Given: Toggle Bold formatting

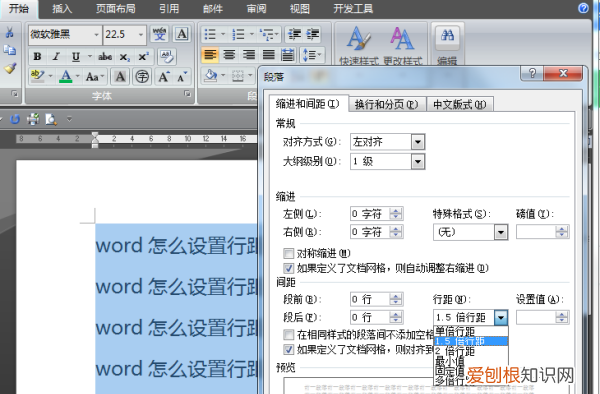Looking at the screenshot, I should click(37, 57).
